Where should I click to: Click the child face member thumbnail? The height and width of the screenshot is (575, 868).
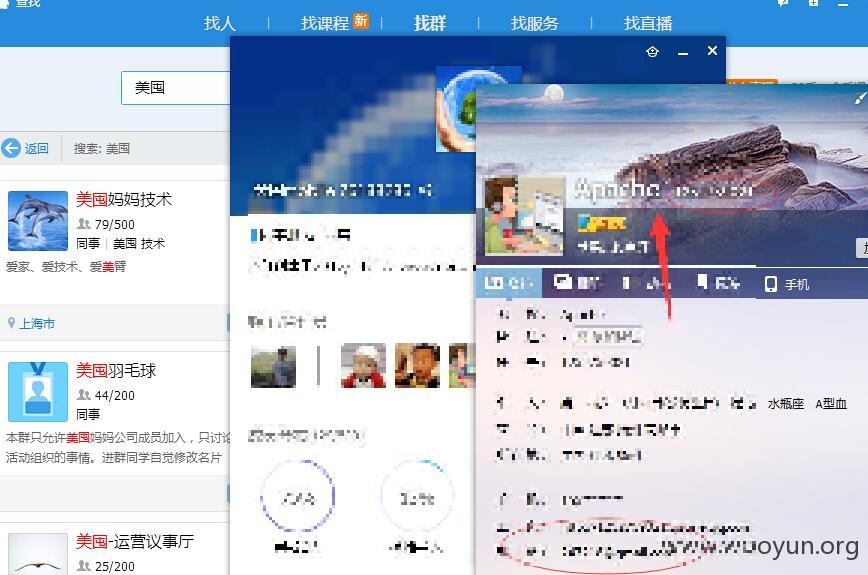[417, 365]
